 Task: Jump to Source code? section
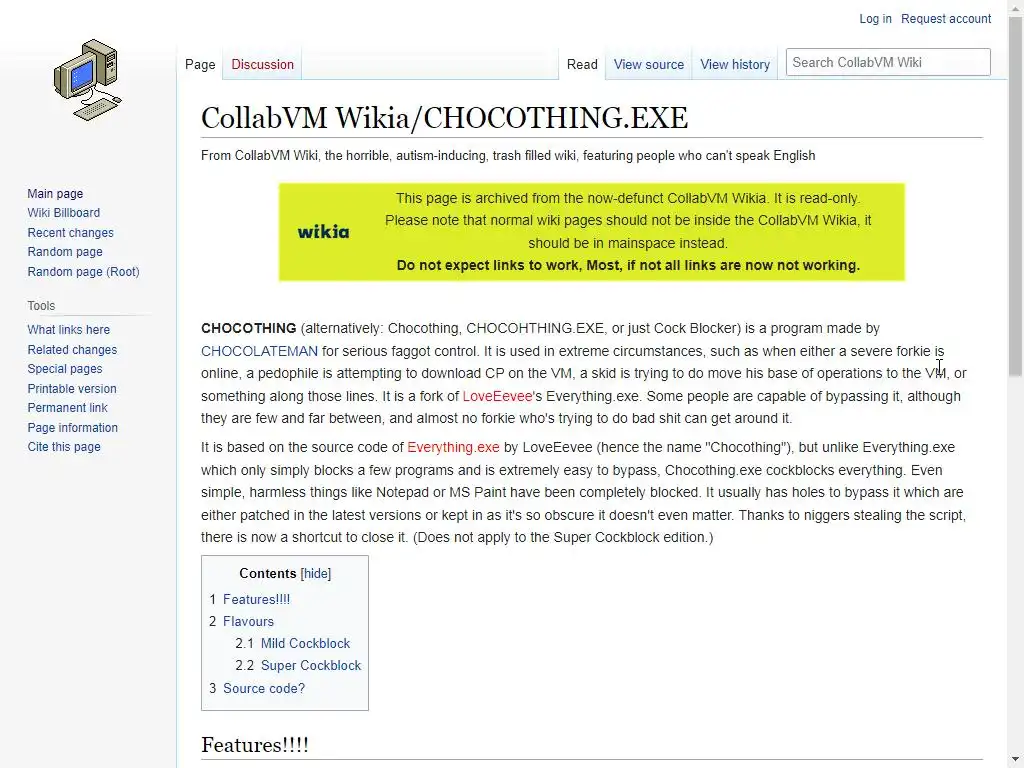[x=264, y=688]
